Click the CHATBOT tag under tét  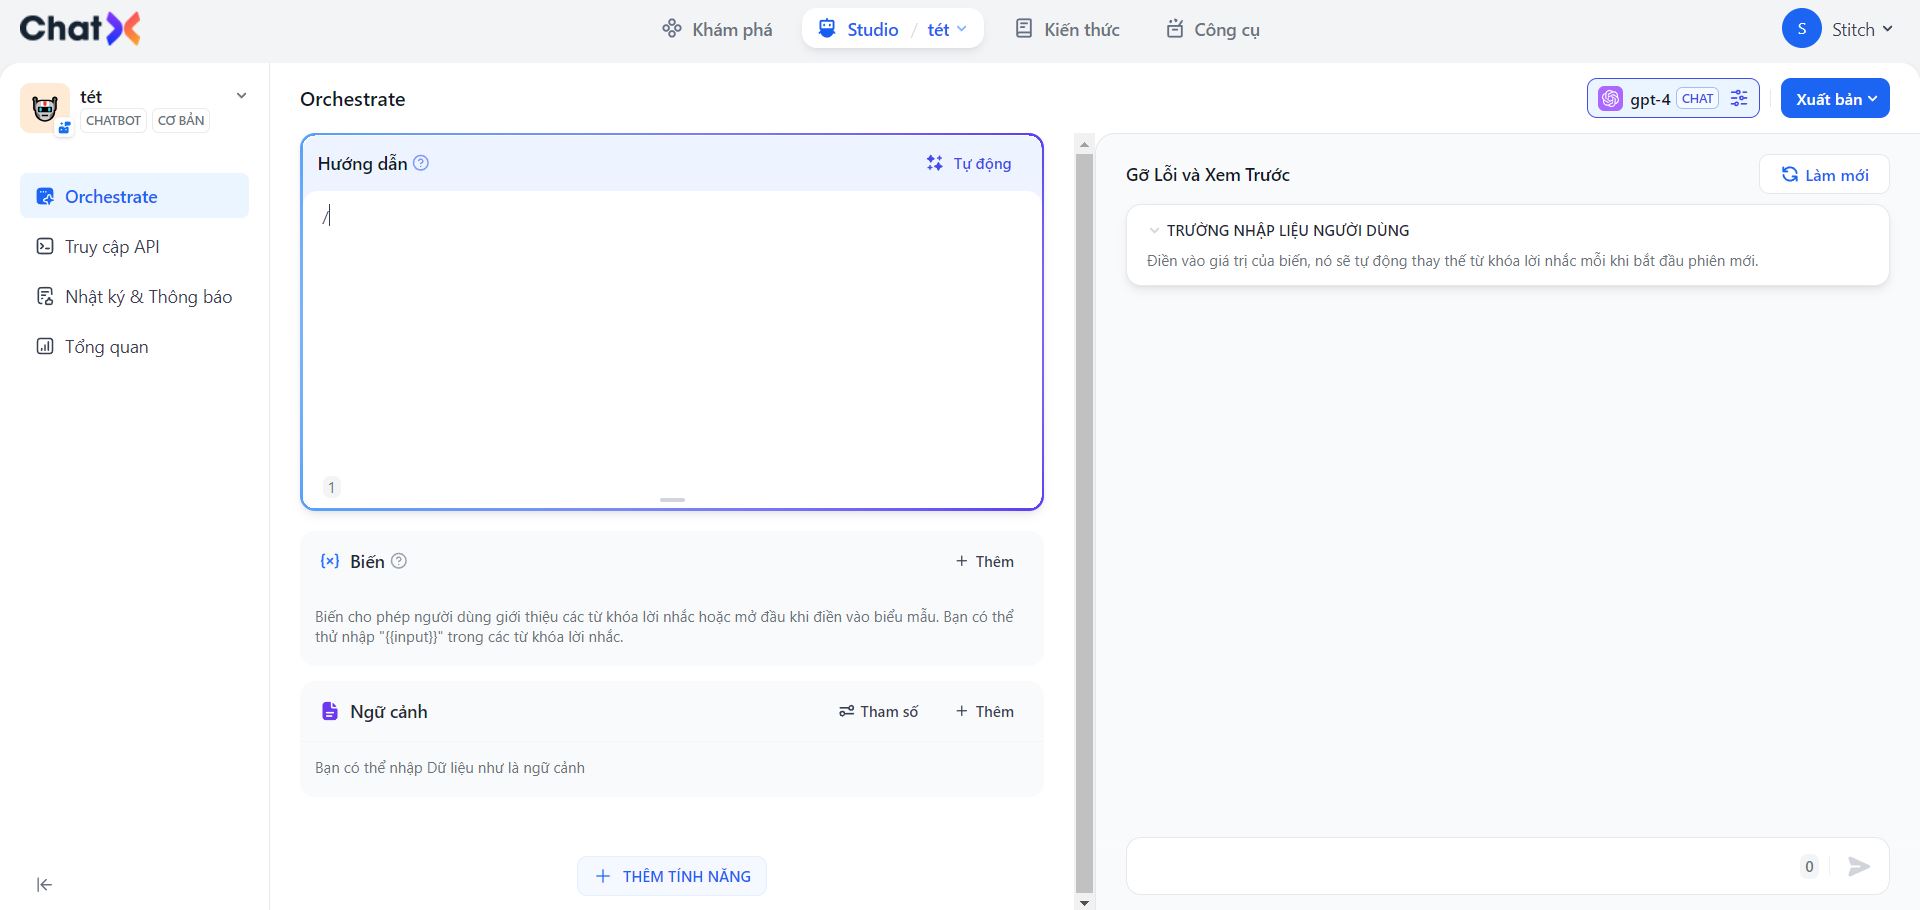point(113,120)
